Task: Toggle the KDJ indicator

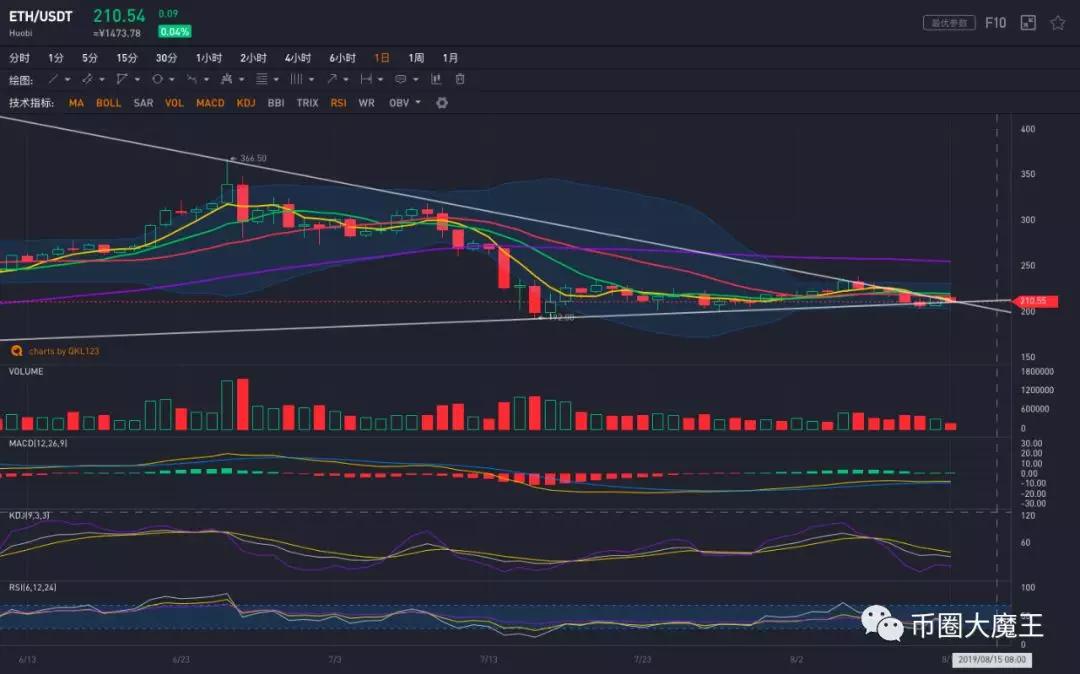Action: (x=246, y=103)
